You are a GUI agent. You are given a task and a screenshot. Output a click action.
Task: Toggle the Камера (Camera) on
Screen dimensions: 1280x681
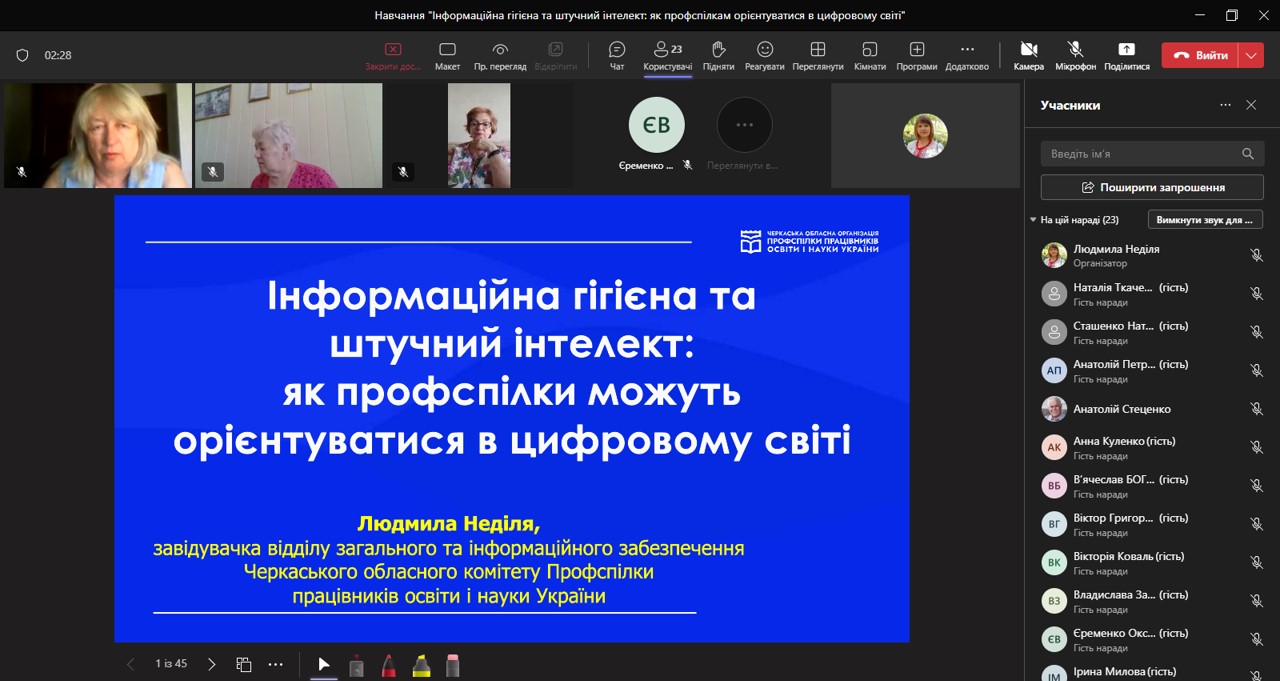coord(1028,56)
